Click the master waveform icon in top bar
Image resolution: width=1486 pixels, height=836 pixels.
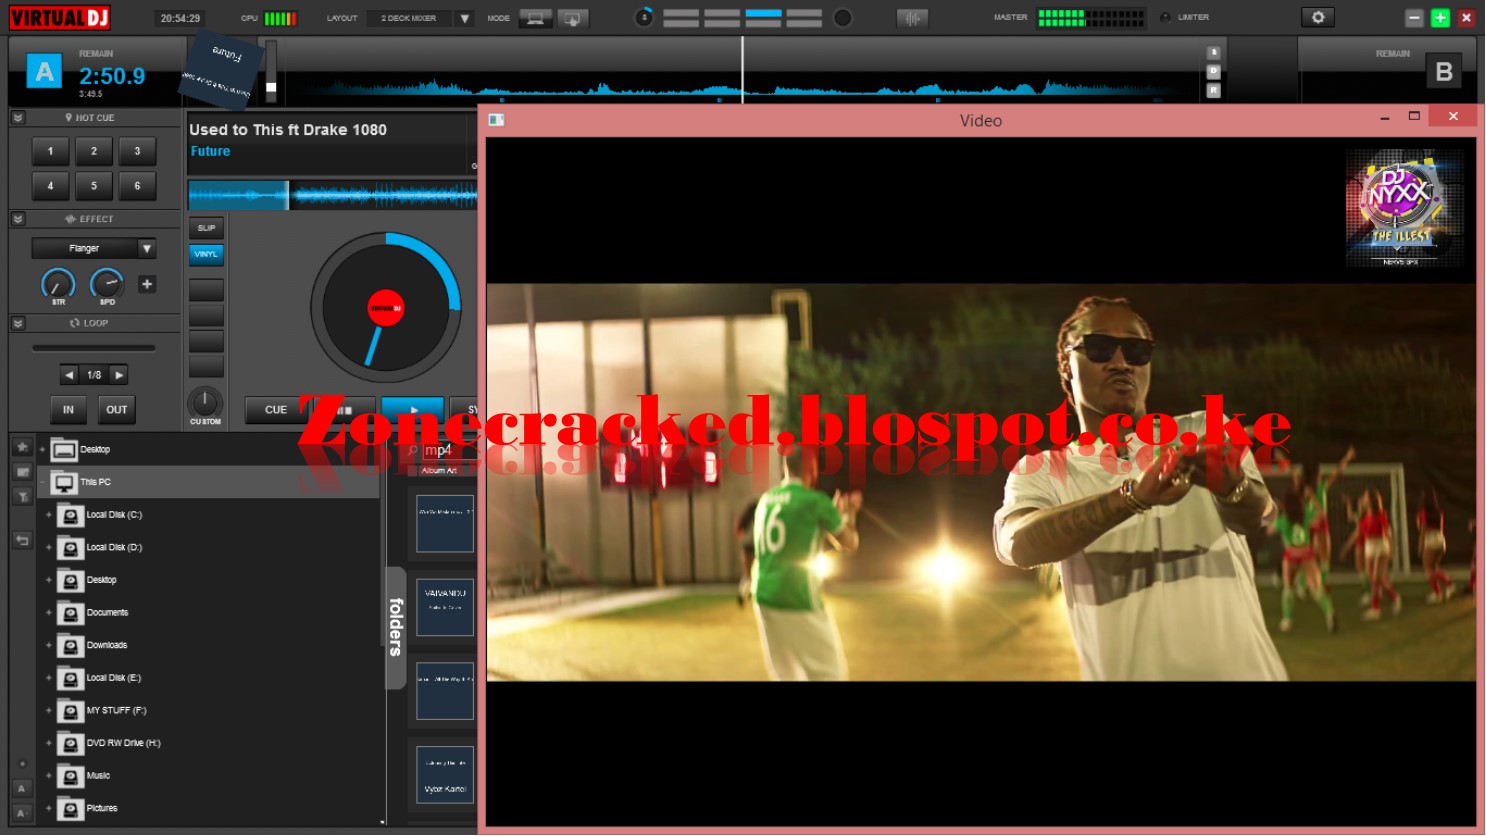coord(912,18)
